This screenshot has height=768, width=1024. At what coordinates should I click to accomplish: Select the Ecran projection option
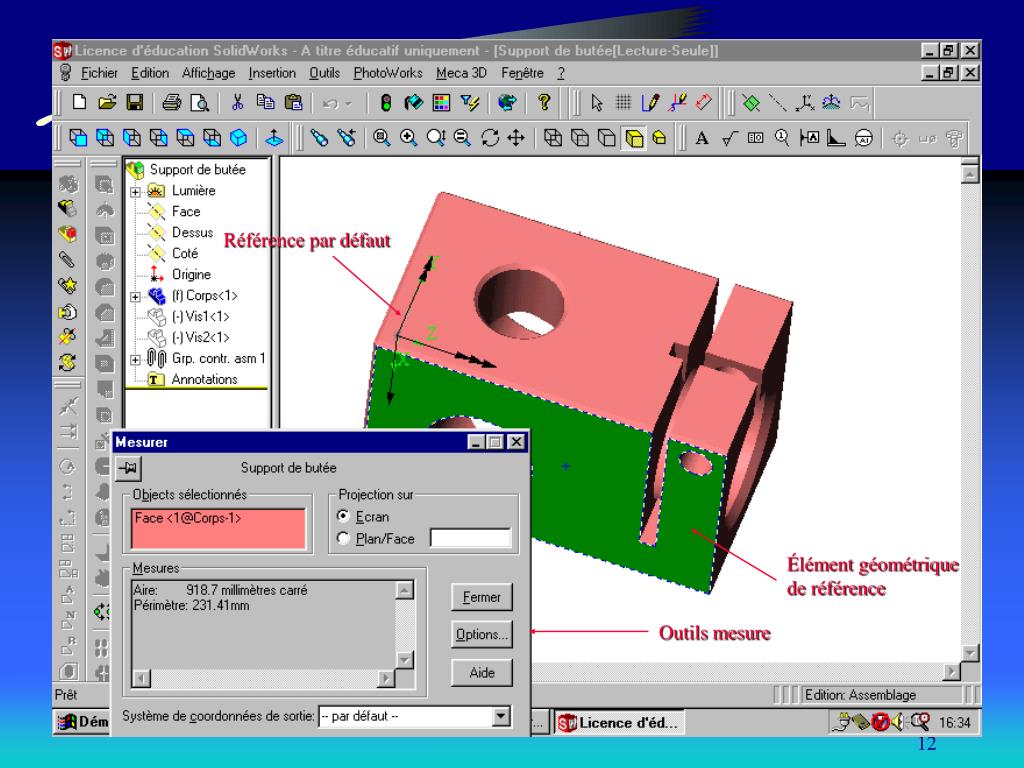(x=343, y=516)
